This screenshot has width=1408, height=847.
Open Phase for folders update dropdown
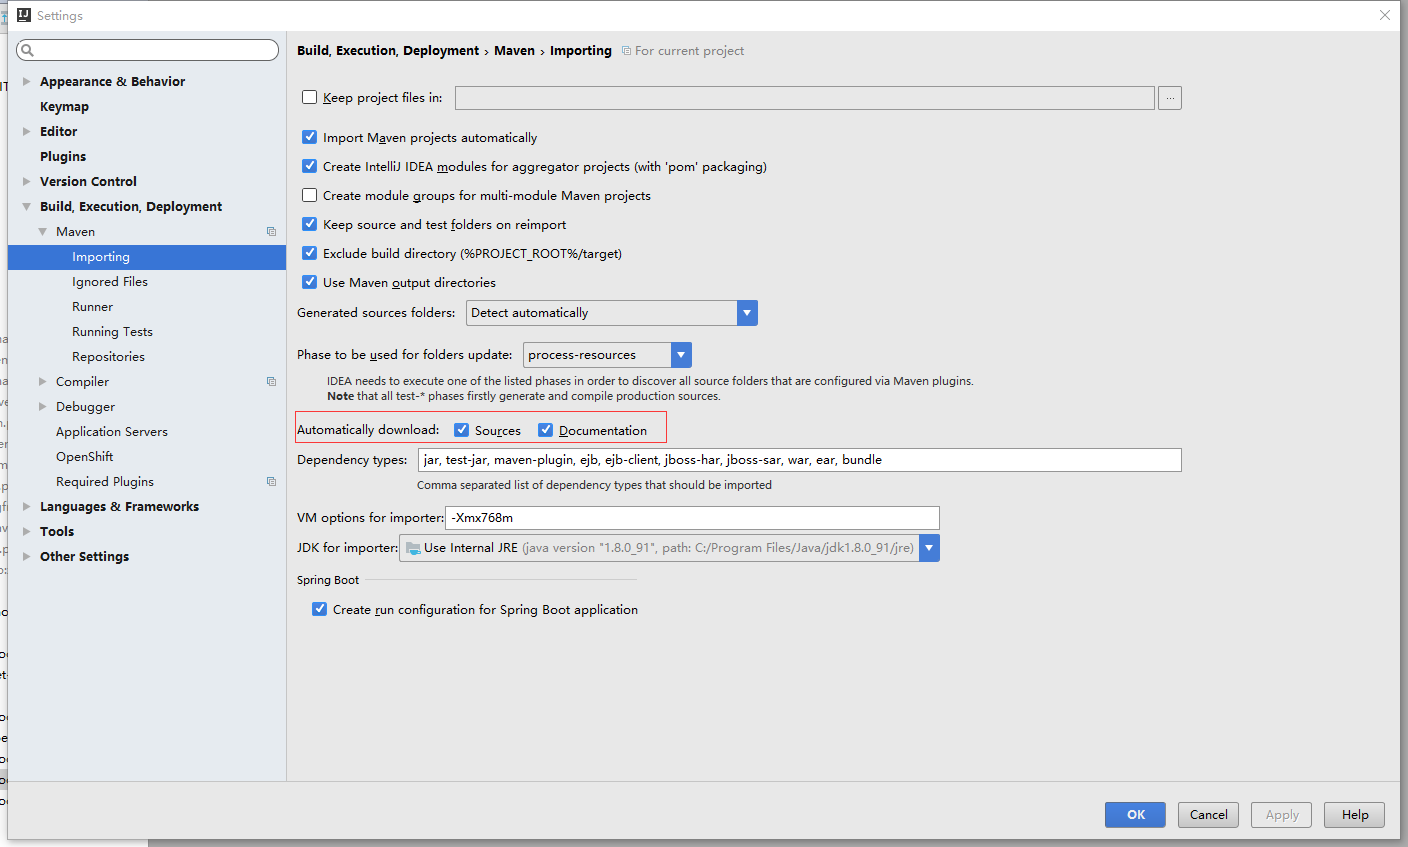pyautogui.click(x=681, y=355)
